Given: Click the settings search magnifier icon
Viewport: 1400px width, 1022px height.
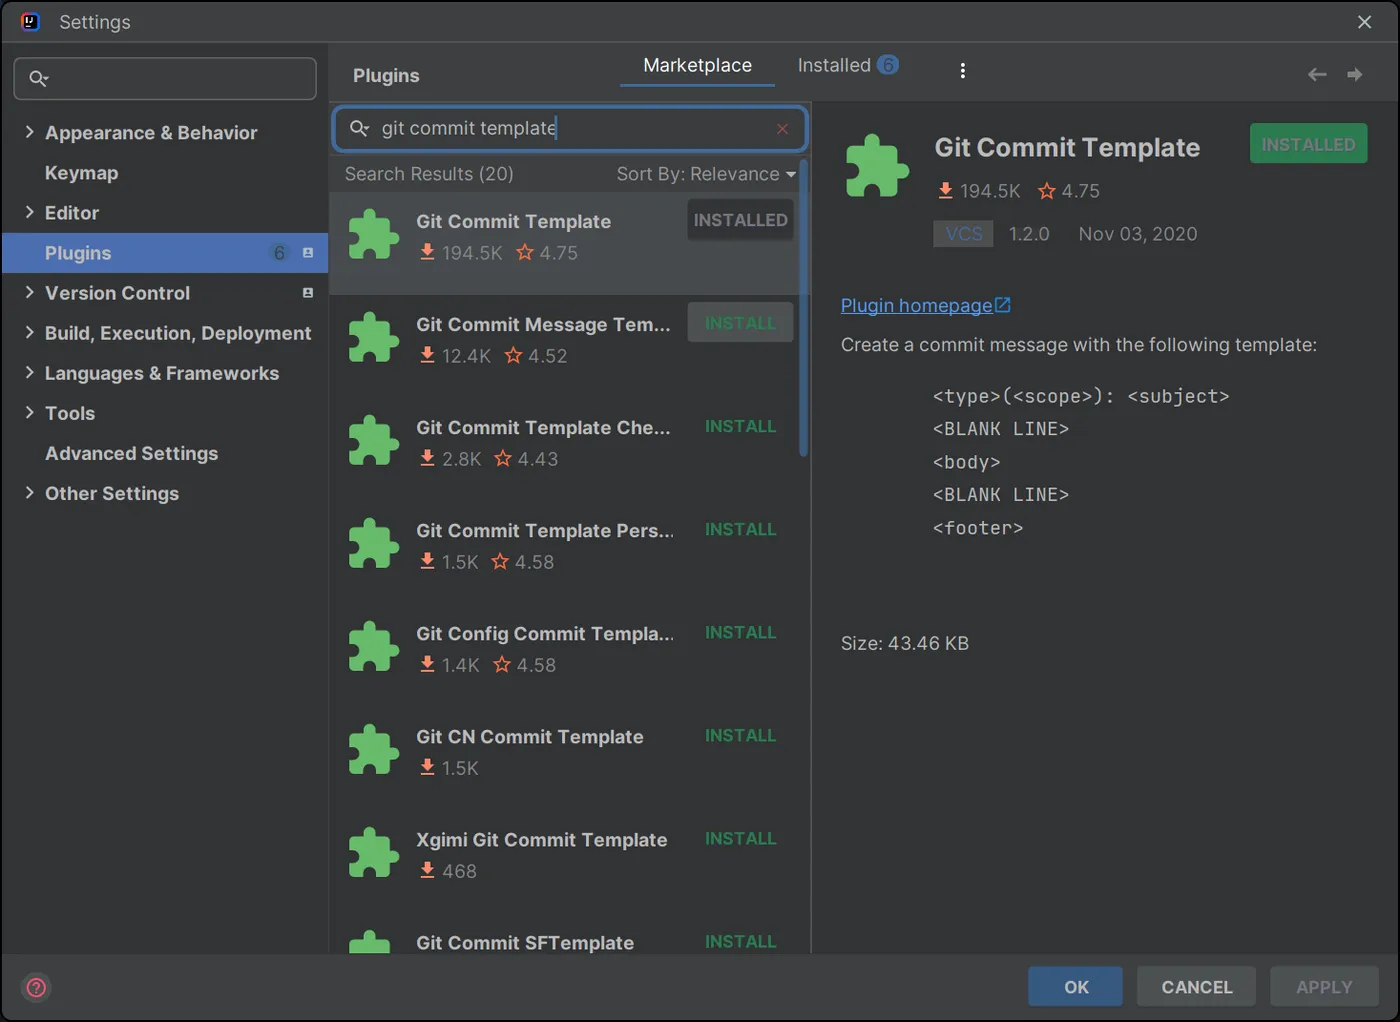Looking at the screenshot, I should [x=39, y=78].
